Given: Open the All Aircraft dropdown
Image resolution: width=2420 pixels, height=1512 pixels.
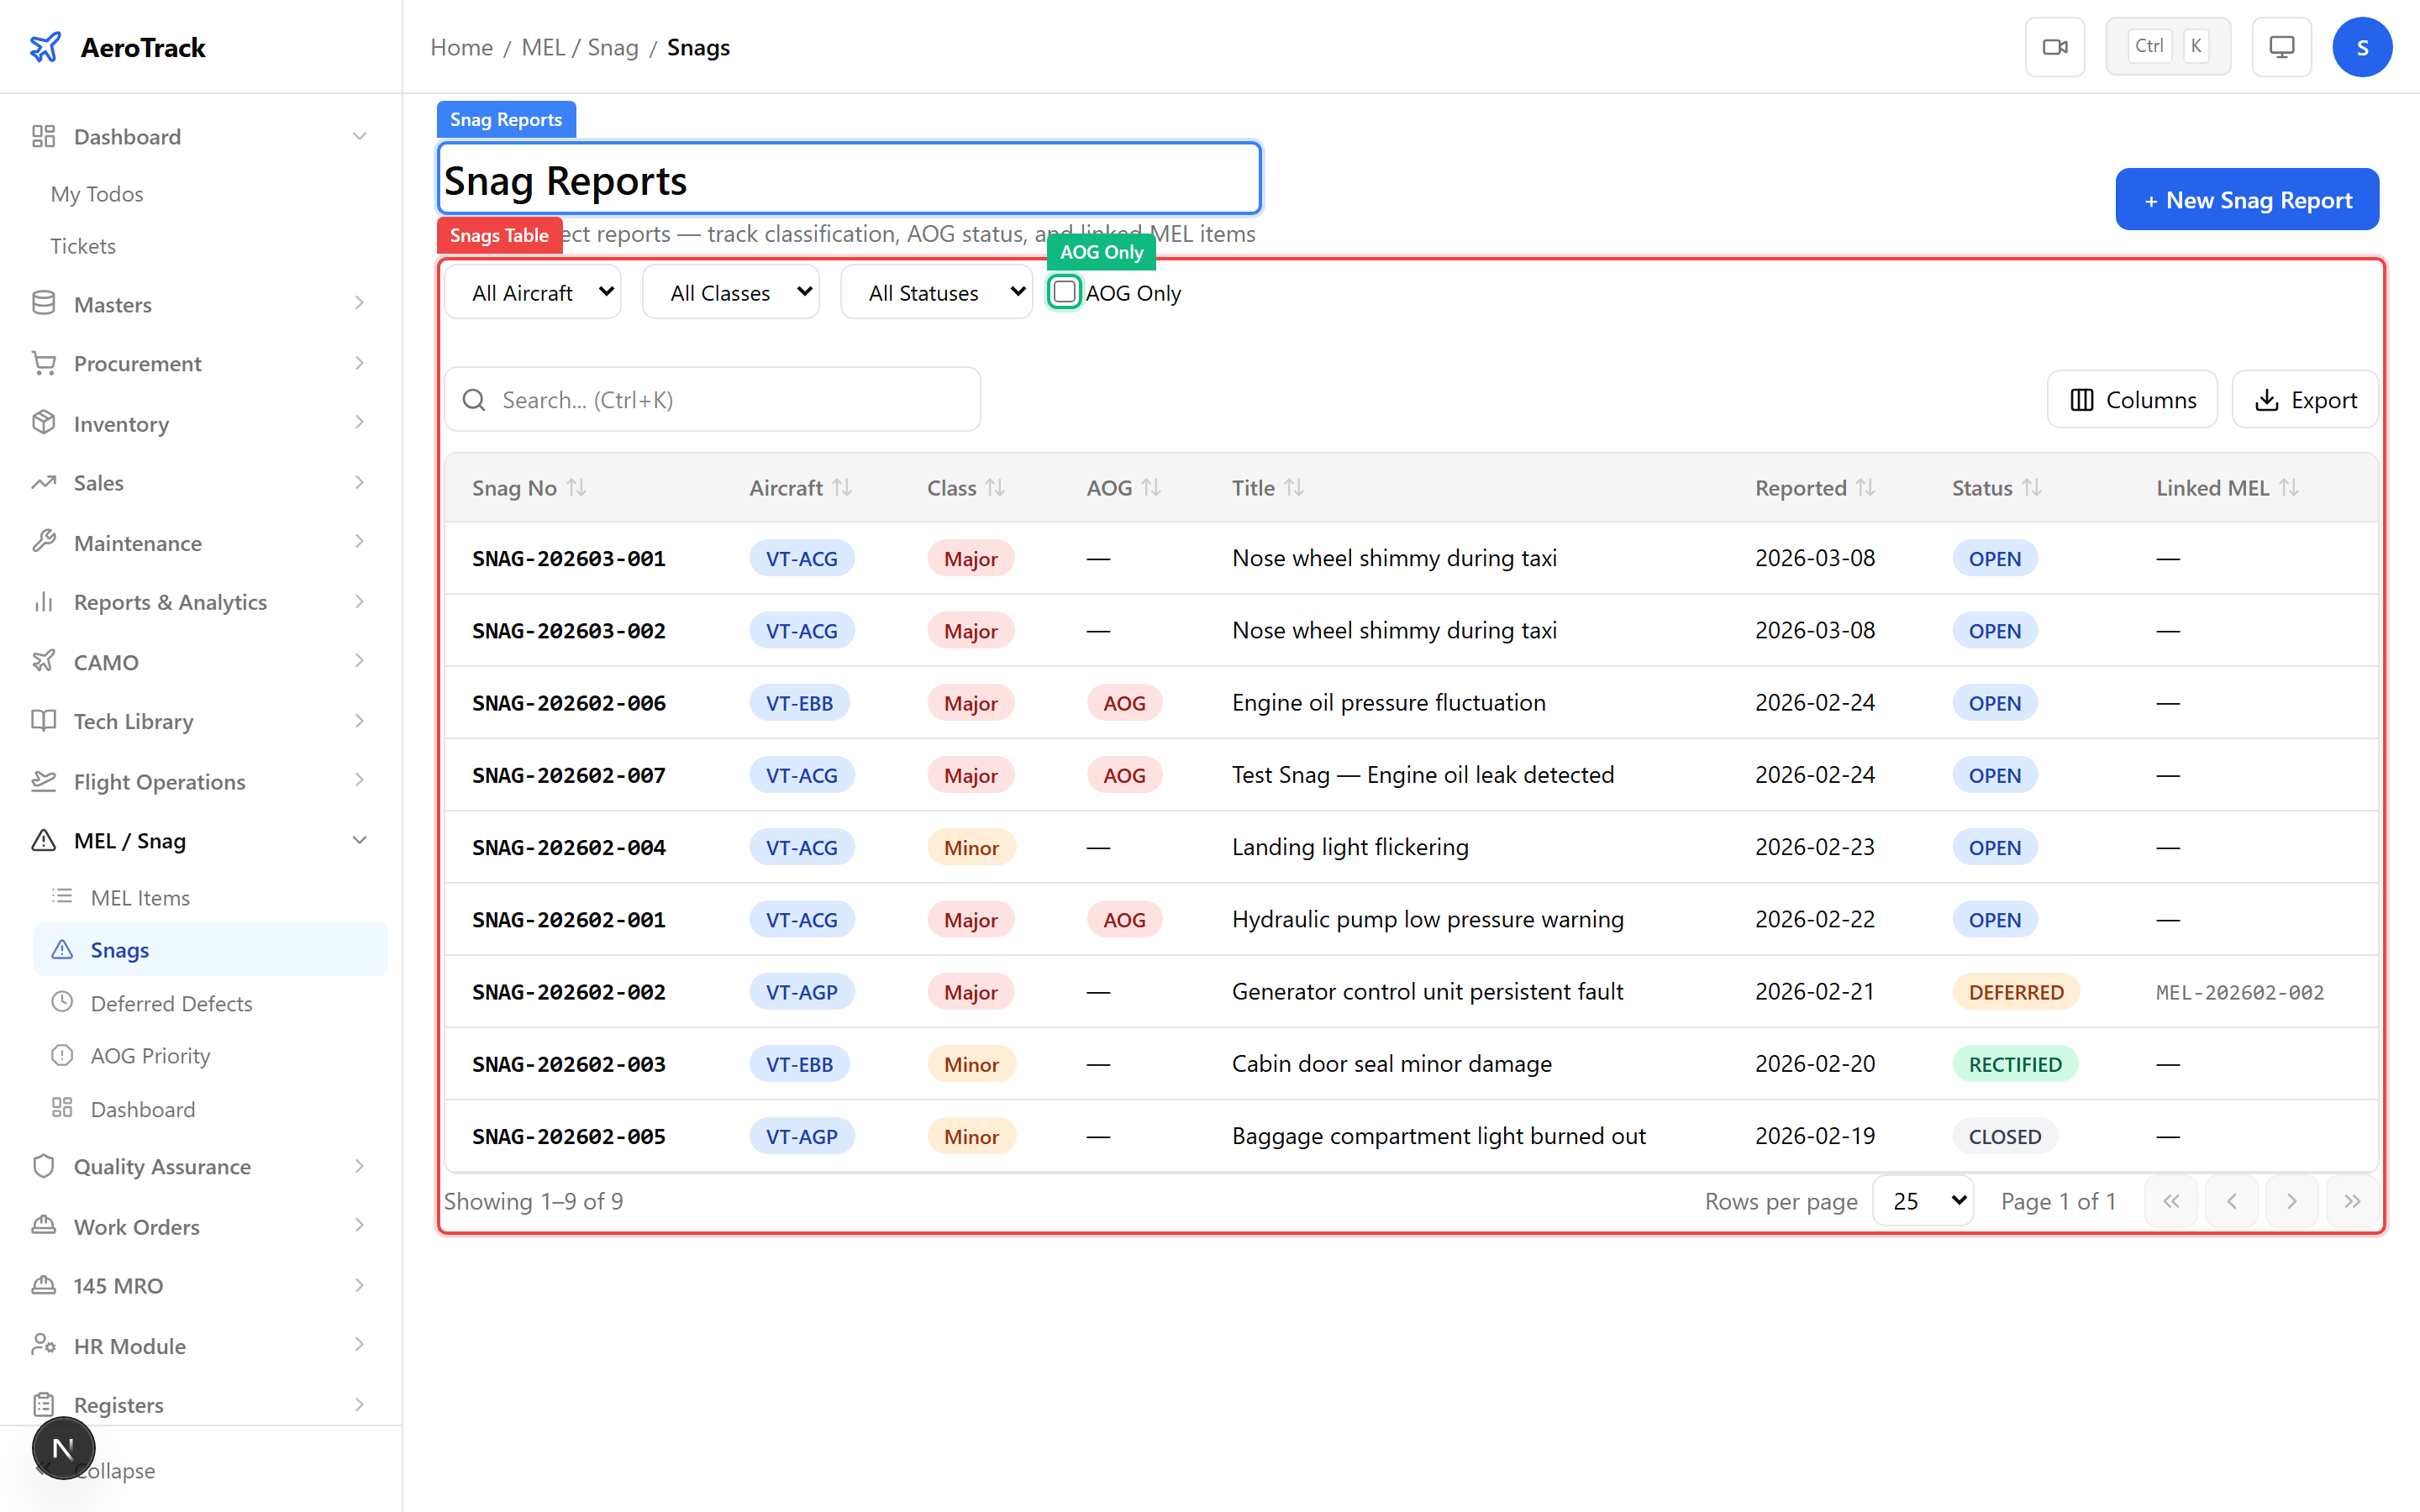Looking at the screenshot, I should point(532,292).
